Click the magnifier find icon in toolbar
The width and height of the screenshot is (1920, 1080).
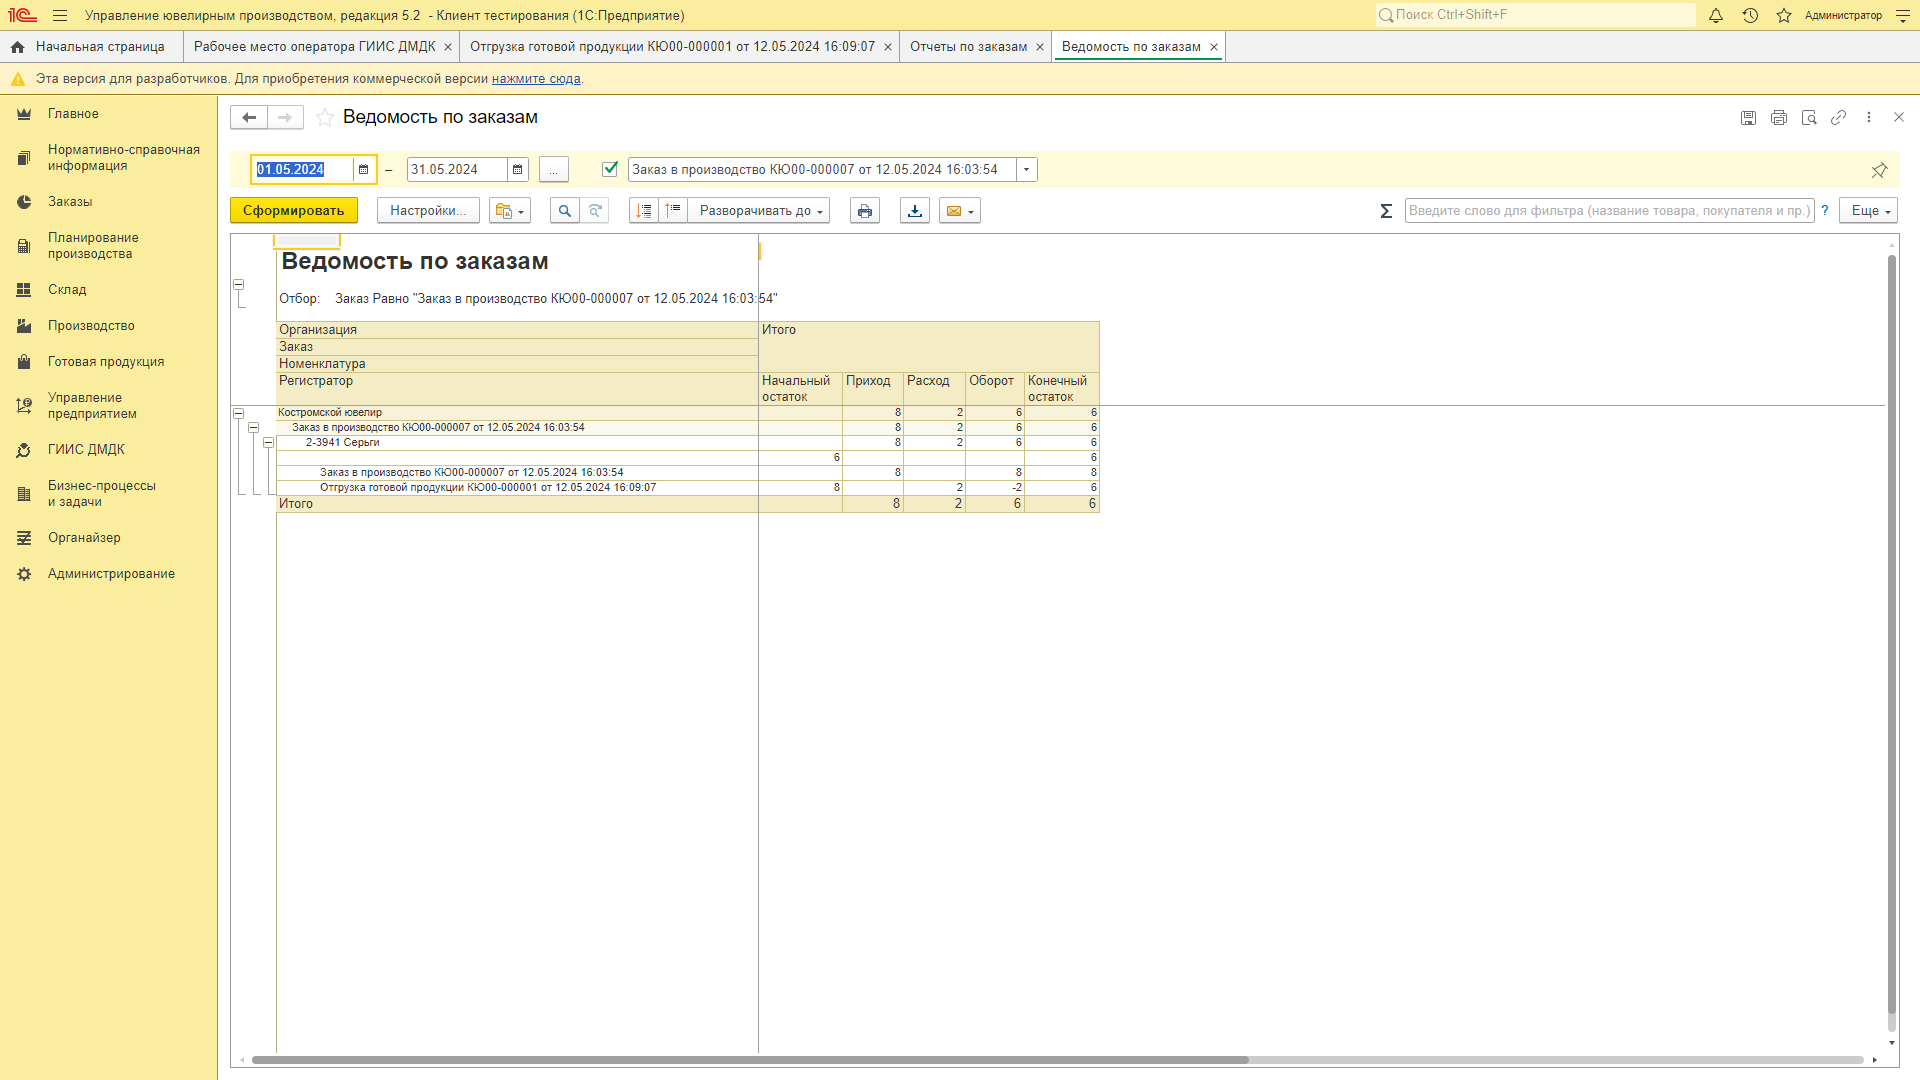pos(565,211)
